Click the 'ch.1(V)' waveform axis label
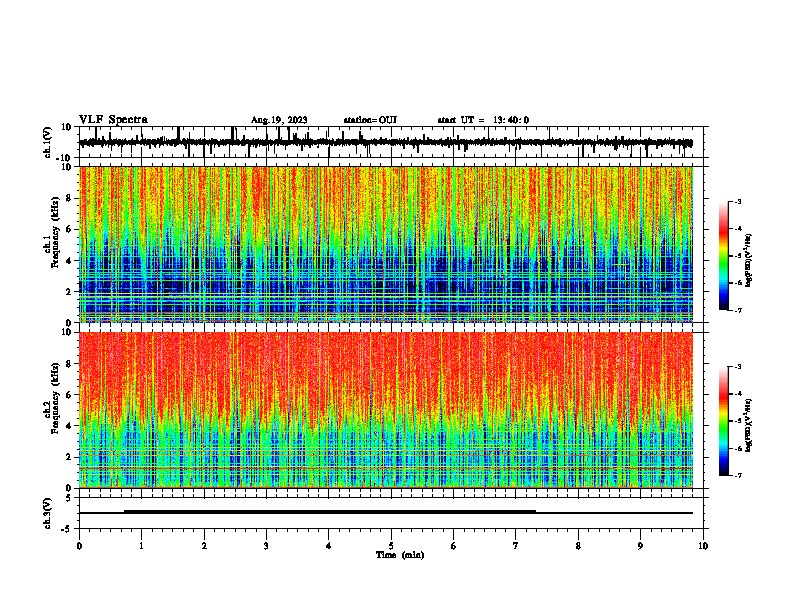792x612 pixels. coord(48,142)
